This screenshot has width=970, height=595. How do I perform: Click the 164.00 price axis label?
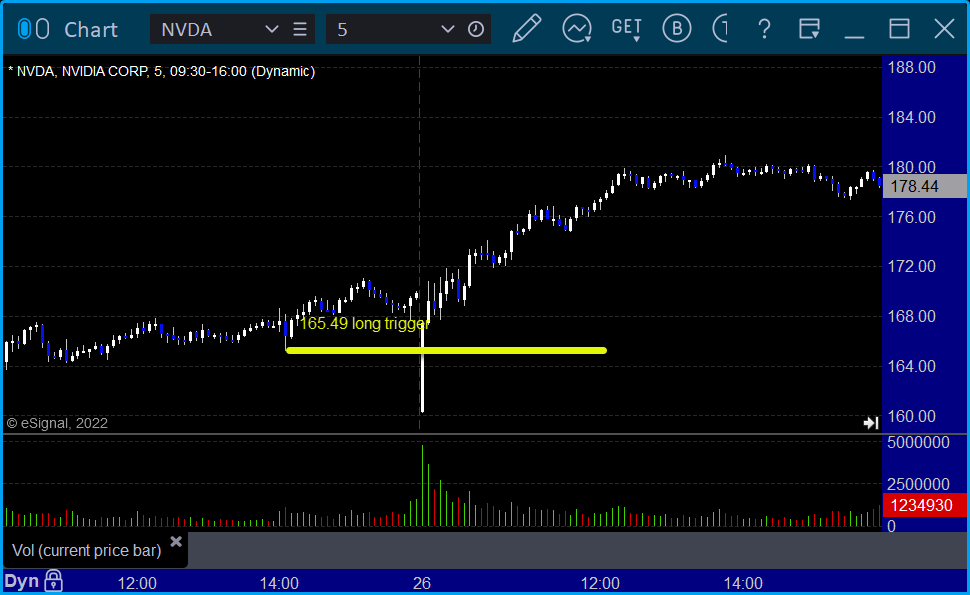912,366
